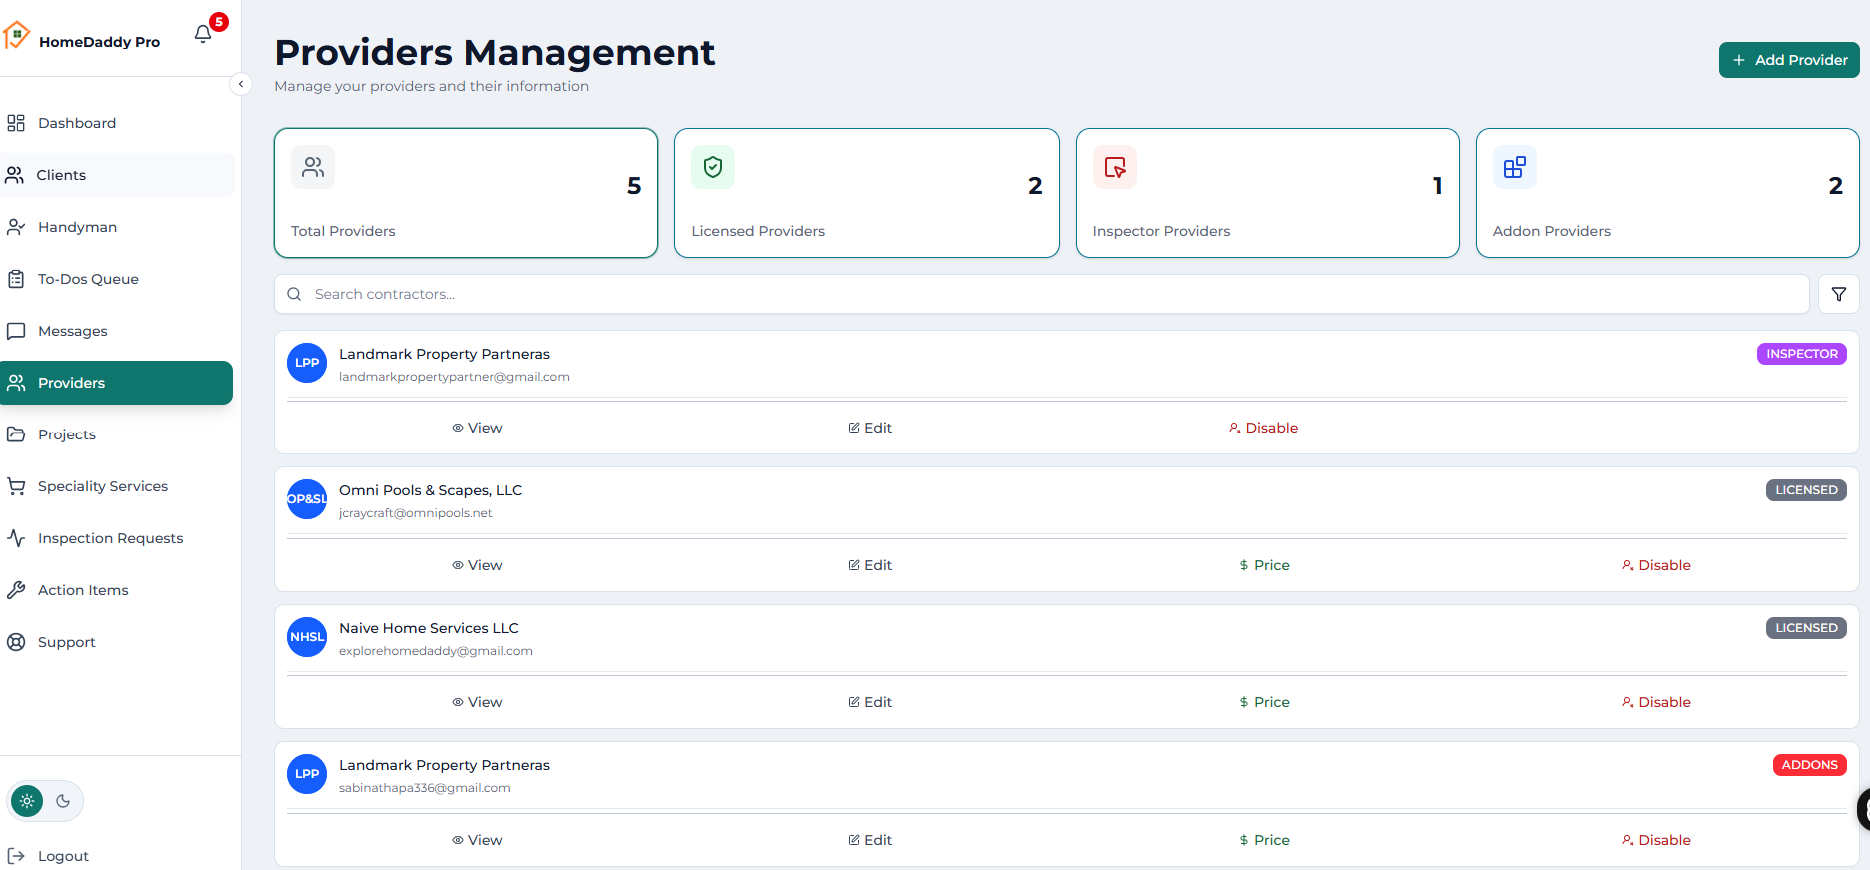The height and width of the screenshot is (870, 1870).
Task: Click the LPP avatar of the inspector provider
Action: [x=307, y=363]
